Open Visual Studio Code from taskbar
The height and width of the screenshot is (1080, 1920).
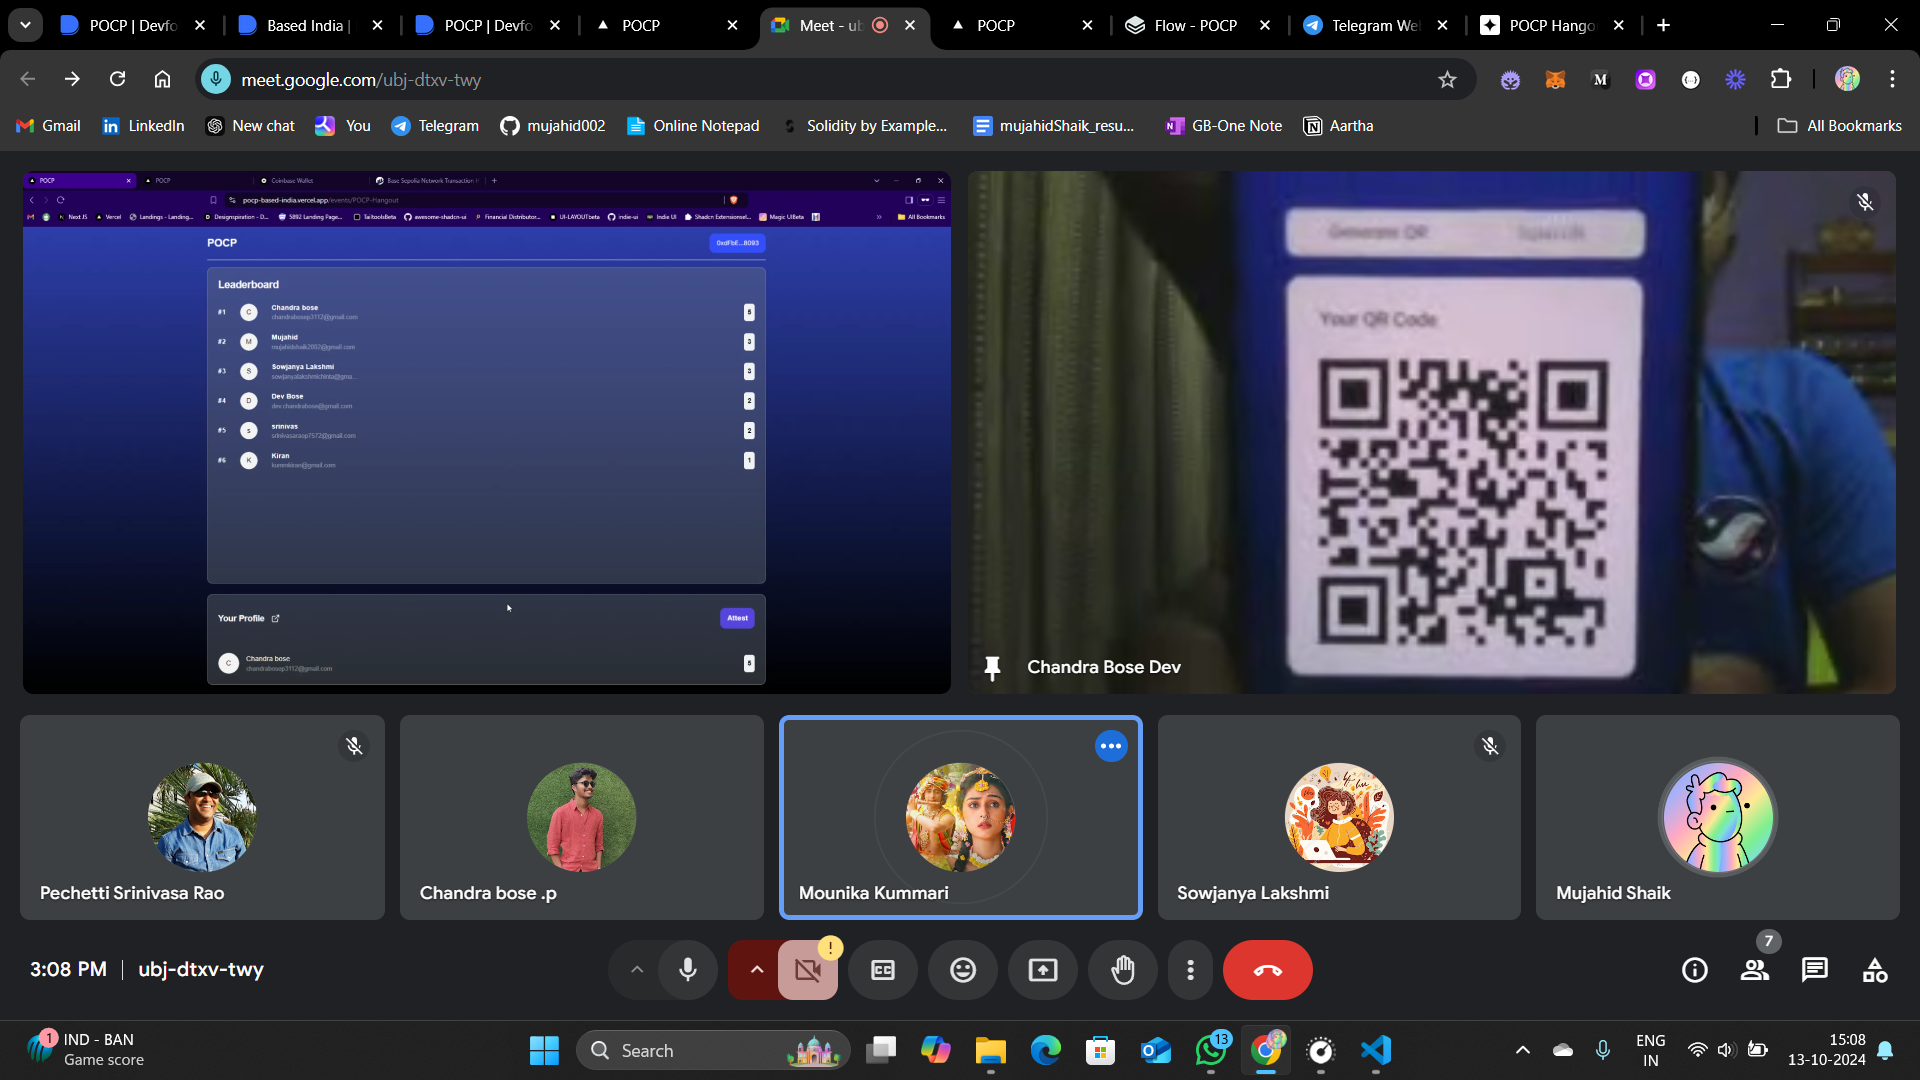click(x=1376, y=1050)
